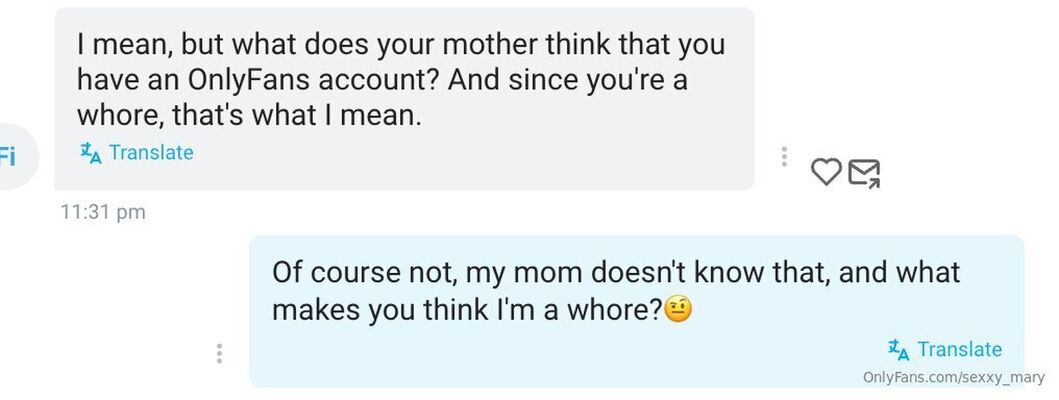Click the text "that's what I mean."
This screenshot has width=1059, height=400.
point(297,115)
